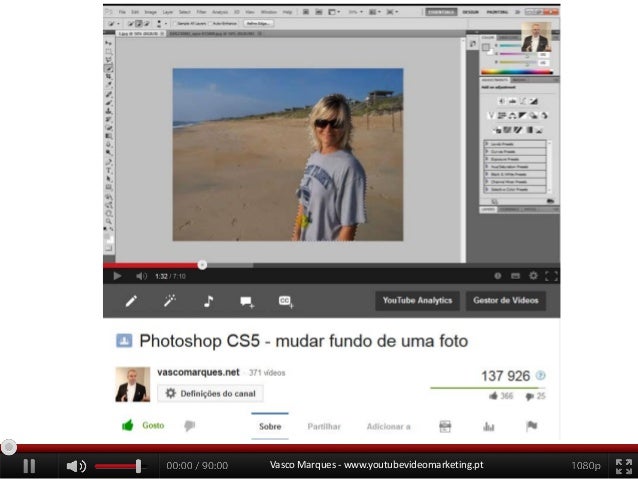Expand the Exposure Presets row
Screen dimensions: 638x479
tap(515, 159)
